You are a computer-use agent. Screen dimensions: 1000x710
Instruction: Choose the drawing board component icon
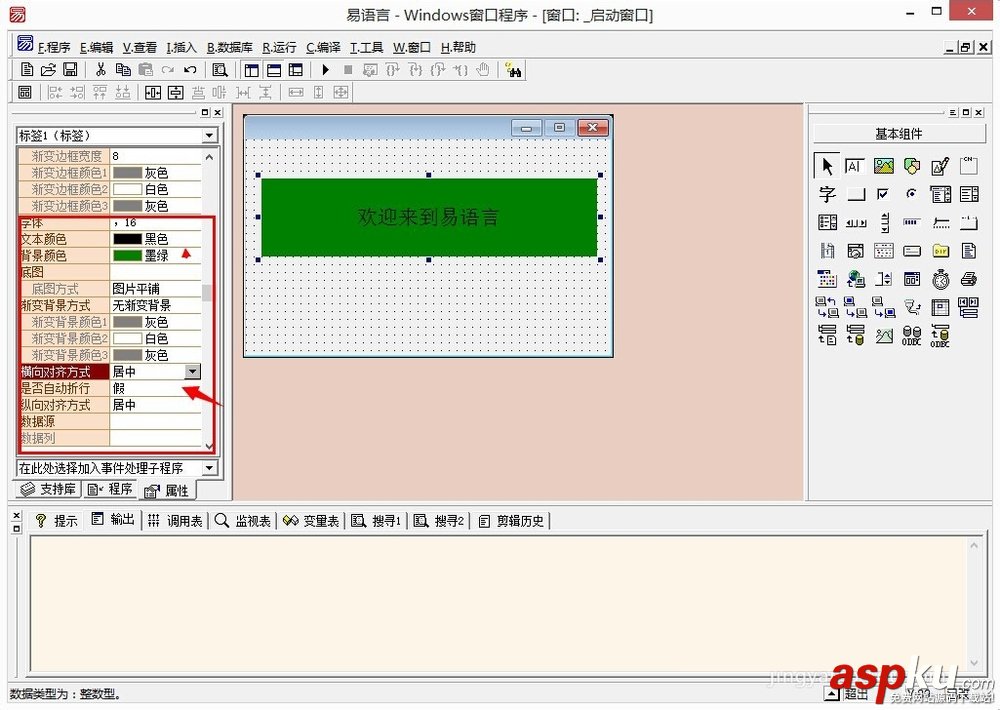(x=940, y=166)
